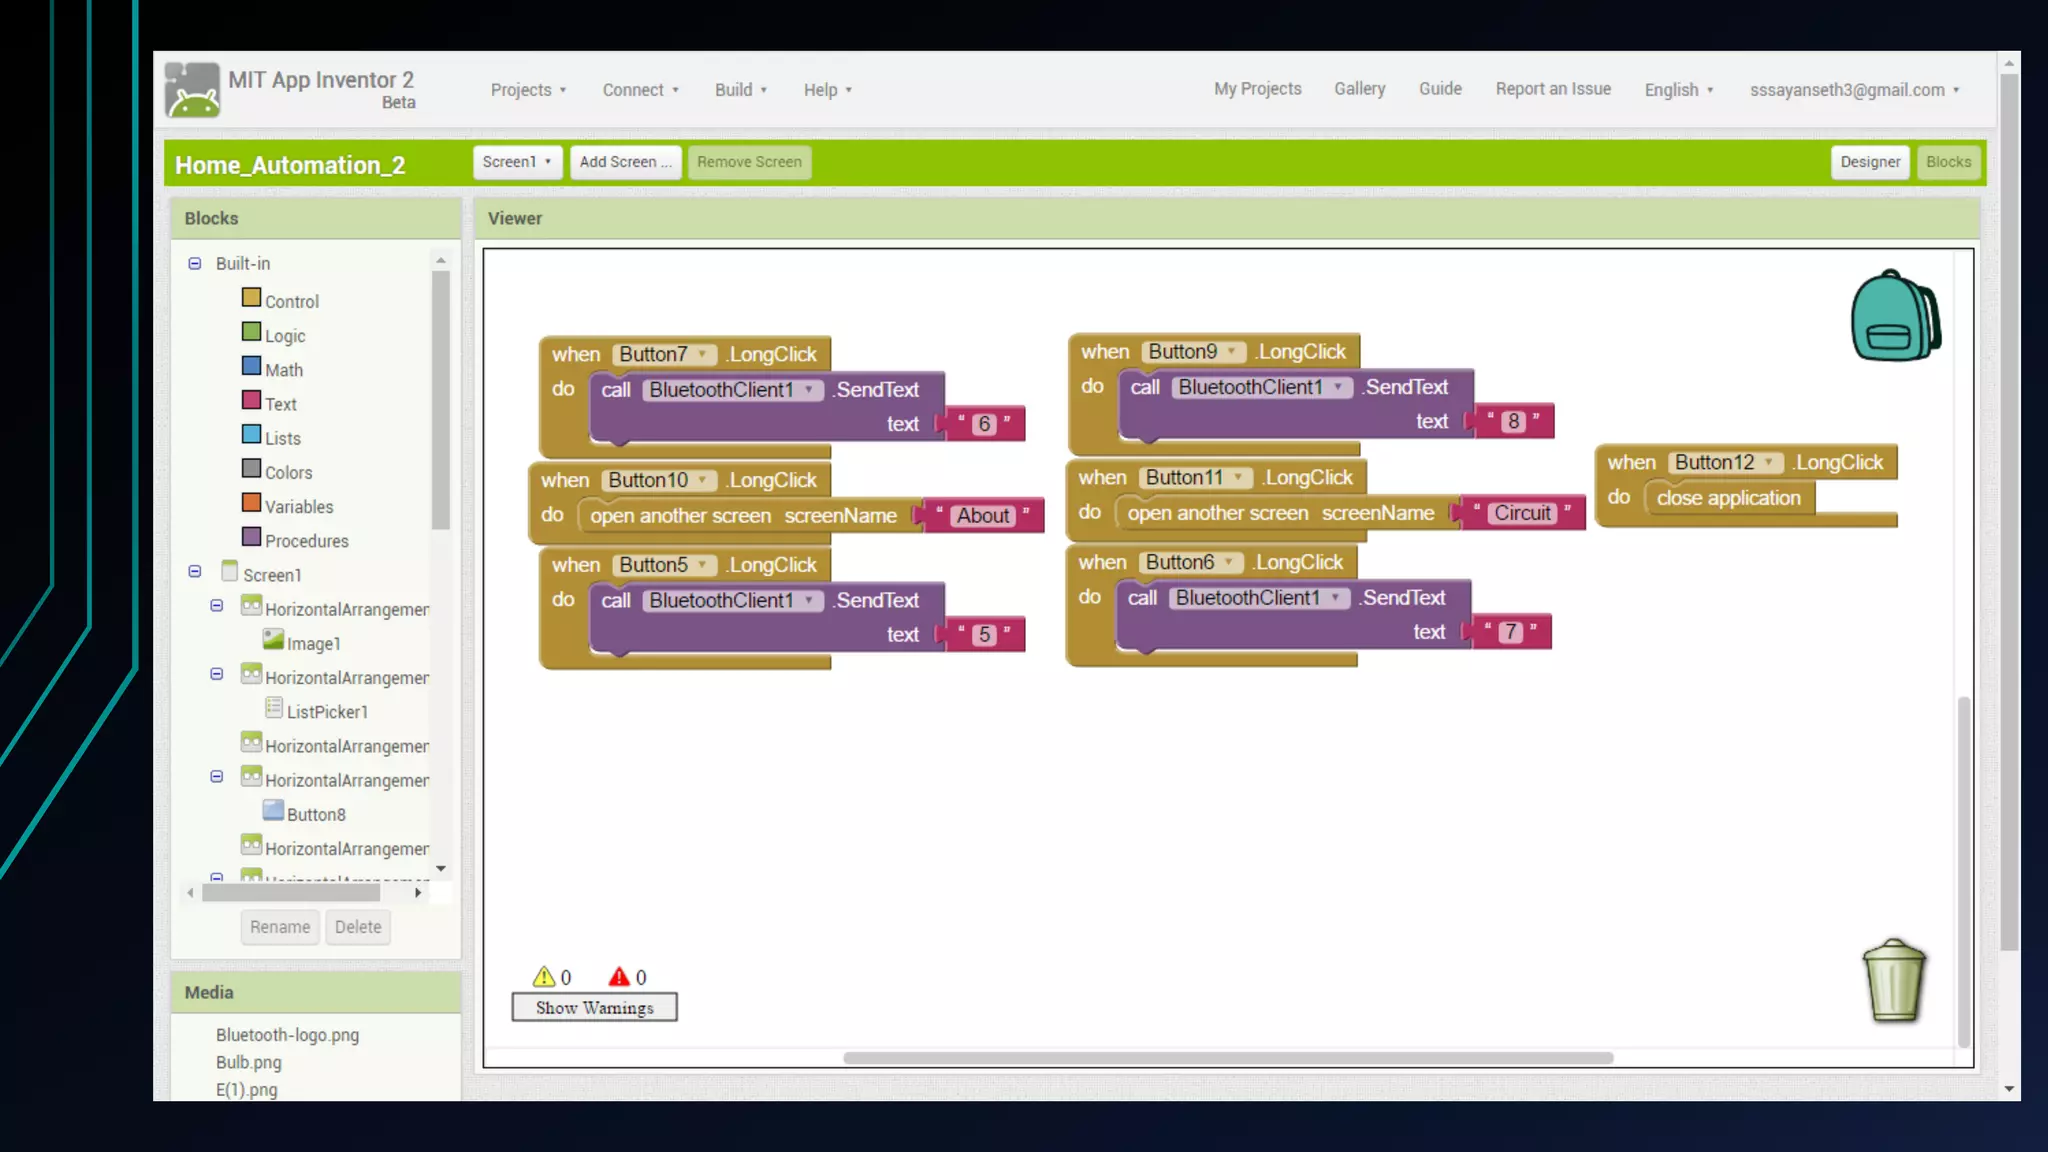Click the Show Warnings button

click(594, 1007)
